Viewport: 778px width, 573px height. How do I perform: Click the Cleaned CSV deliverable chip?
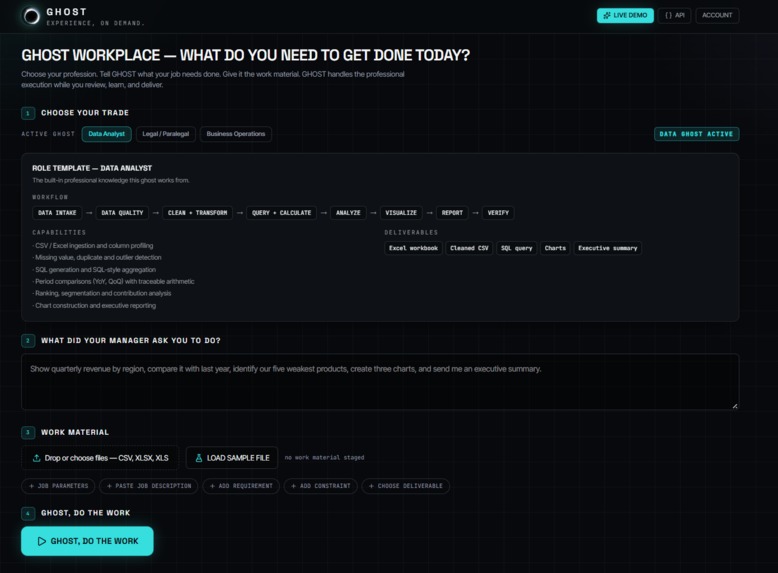click(x=469, y=248)
